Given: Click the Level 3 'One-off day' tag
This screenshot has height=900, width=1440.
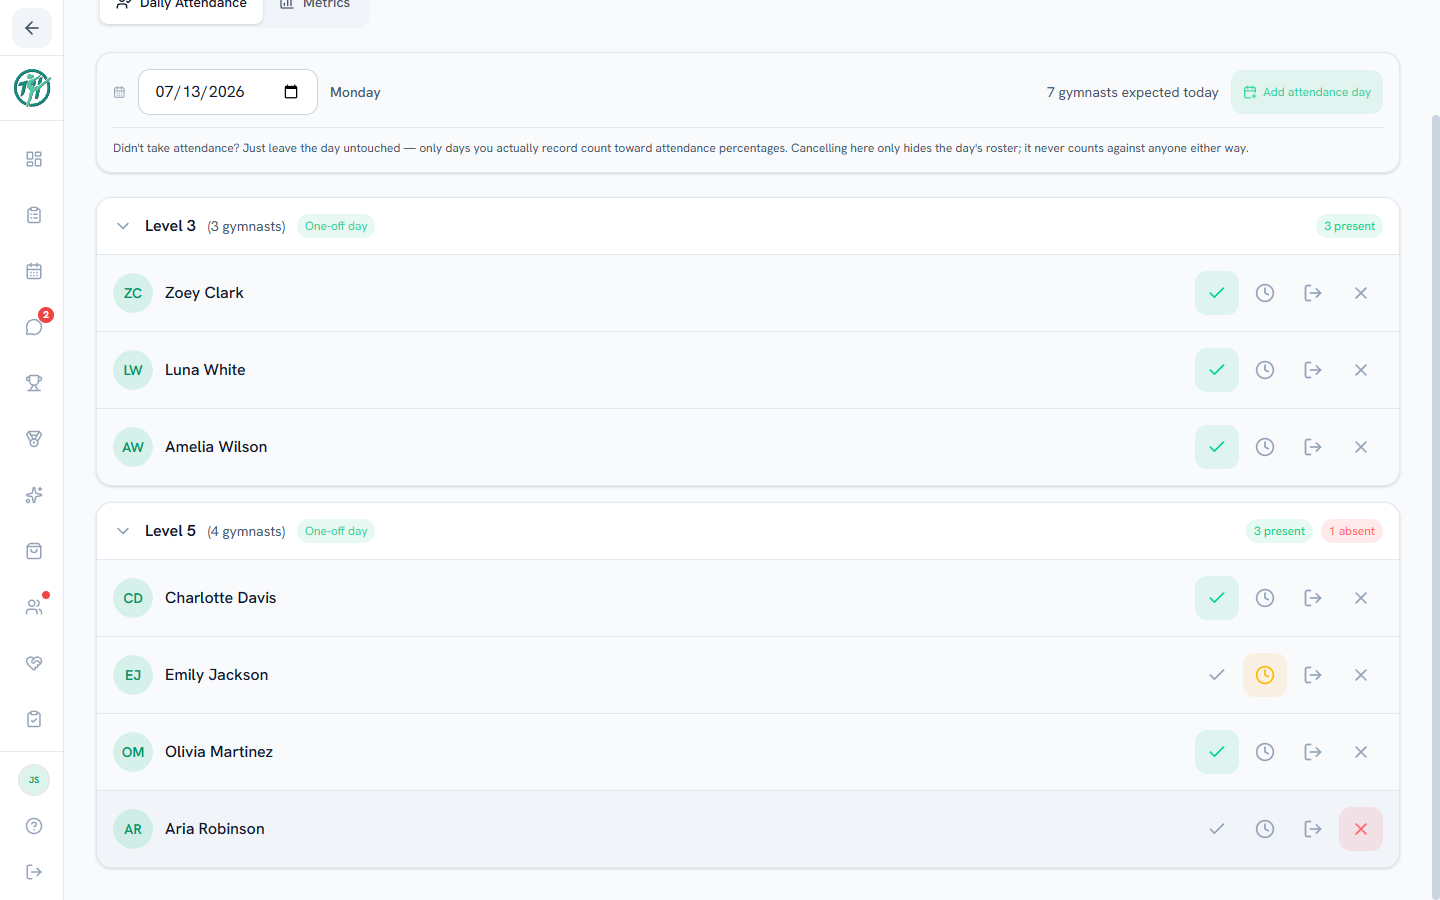Looking at the screenshot, I should (x=336, y=226).
